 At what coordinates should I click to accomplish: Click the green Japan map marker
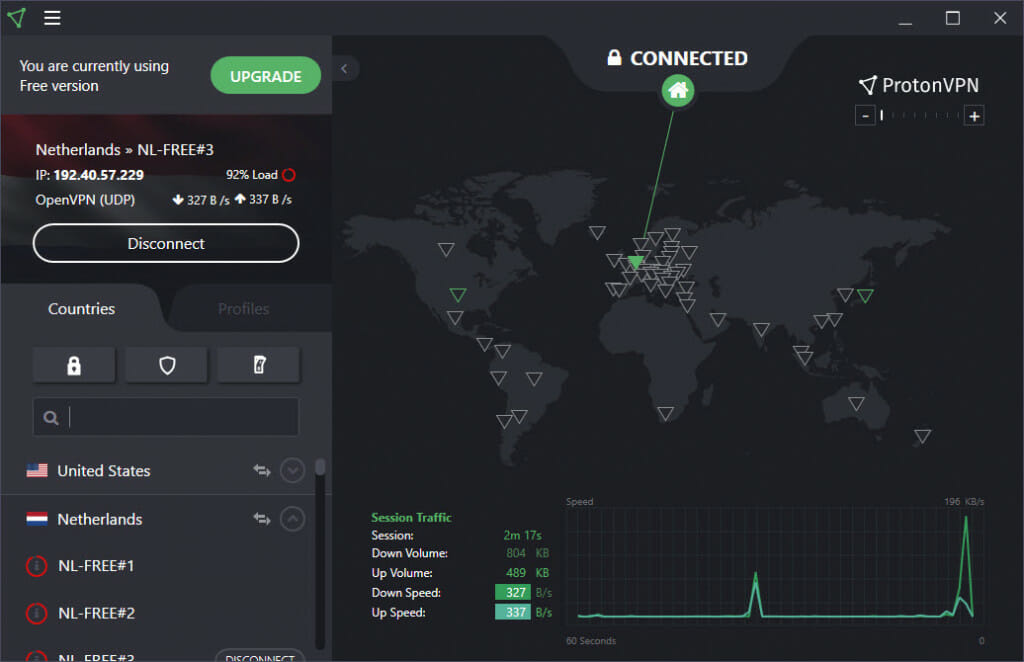pyautogui.click(x=865, y=296)
